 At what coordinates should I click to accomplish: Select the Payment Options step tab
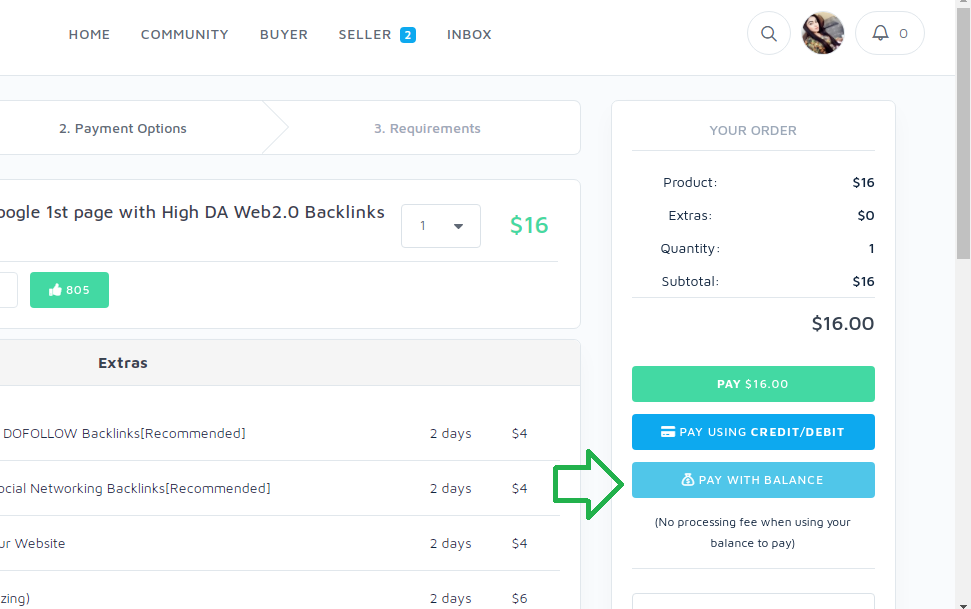(x=123, y=128)
